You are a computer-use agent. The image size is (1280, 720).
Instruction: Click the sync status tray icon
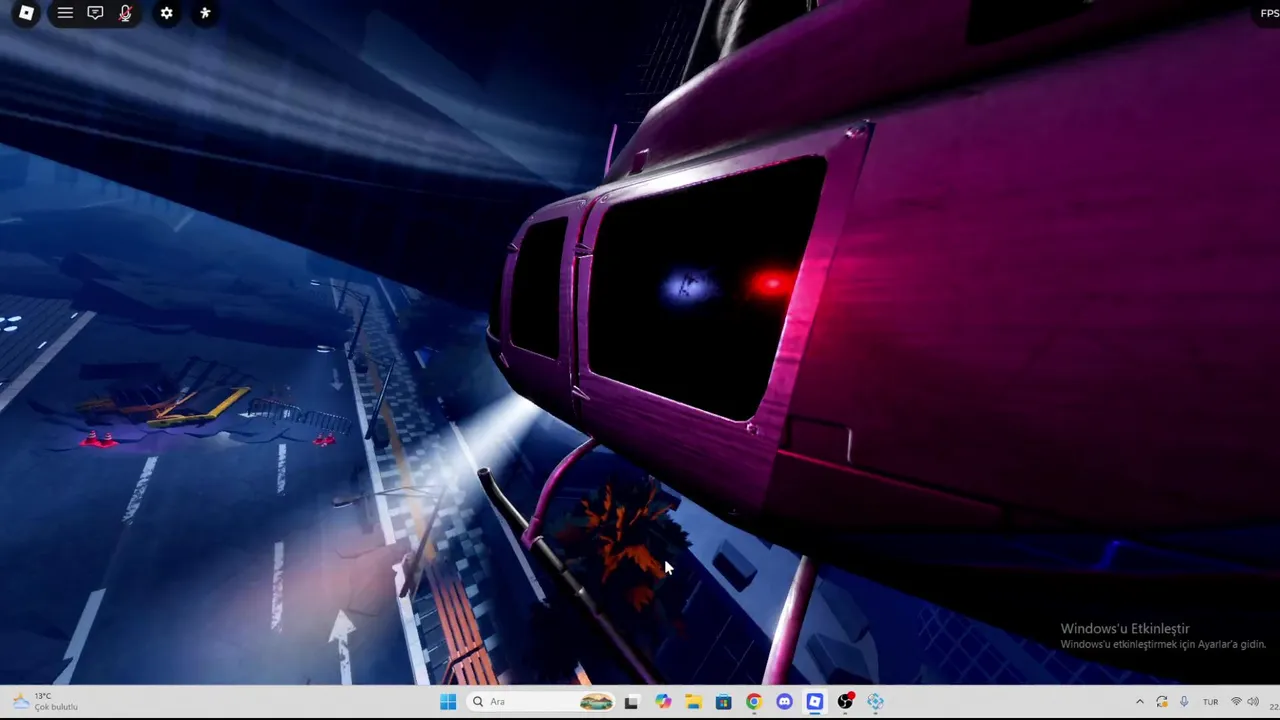point(1162,702)
